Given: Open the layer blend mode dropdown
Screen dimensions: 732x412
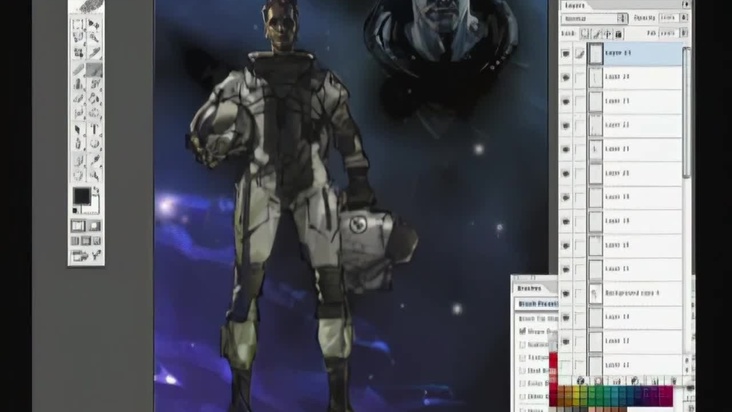Looking at the screenshot, I should tap(594, 19).
